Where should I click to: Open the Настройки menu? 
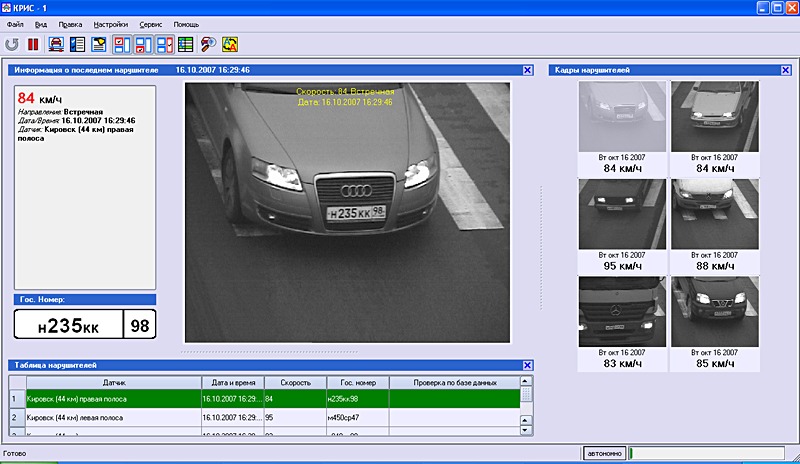(x=110, y=23)
